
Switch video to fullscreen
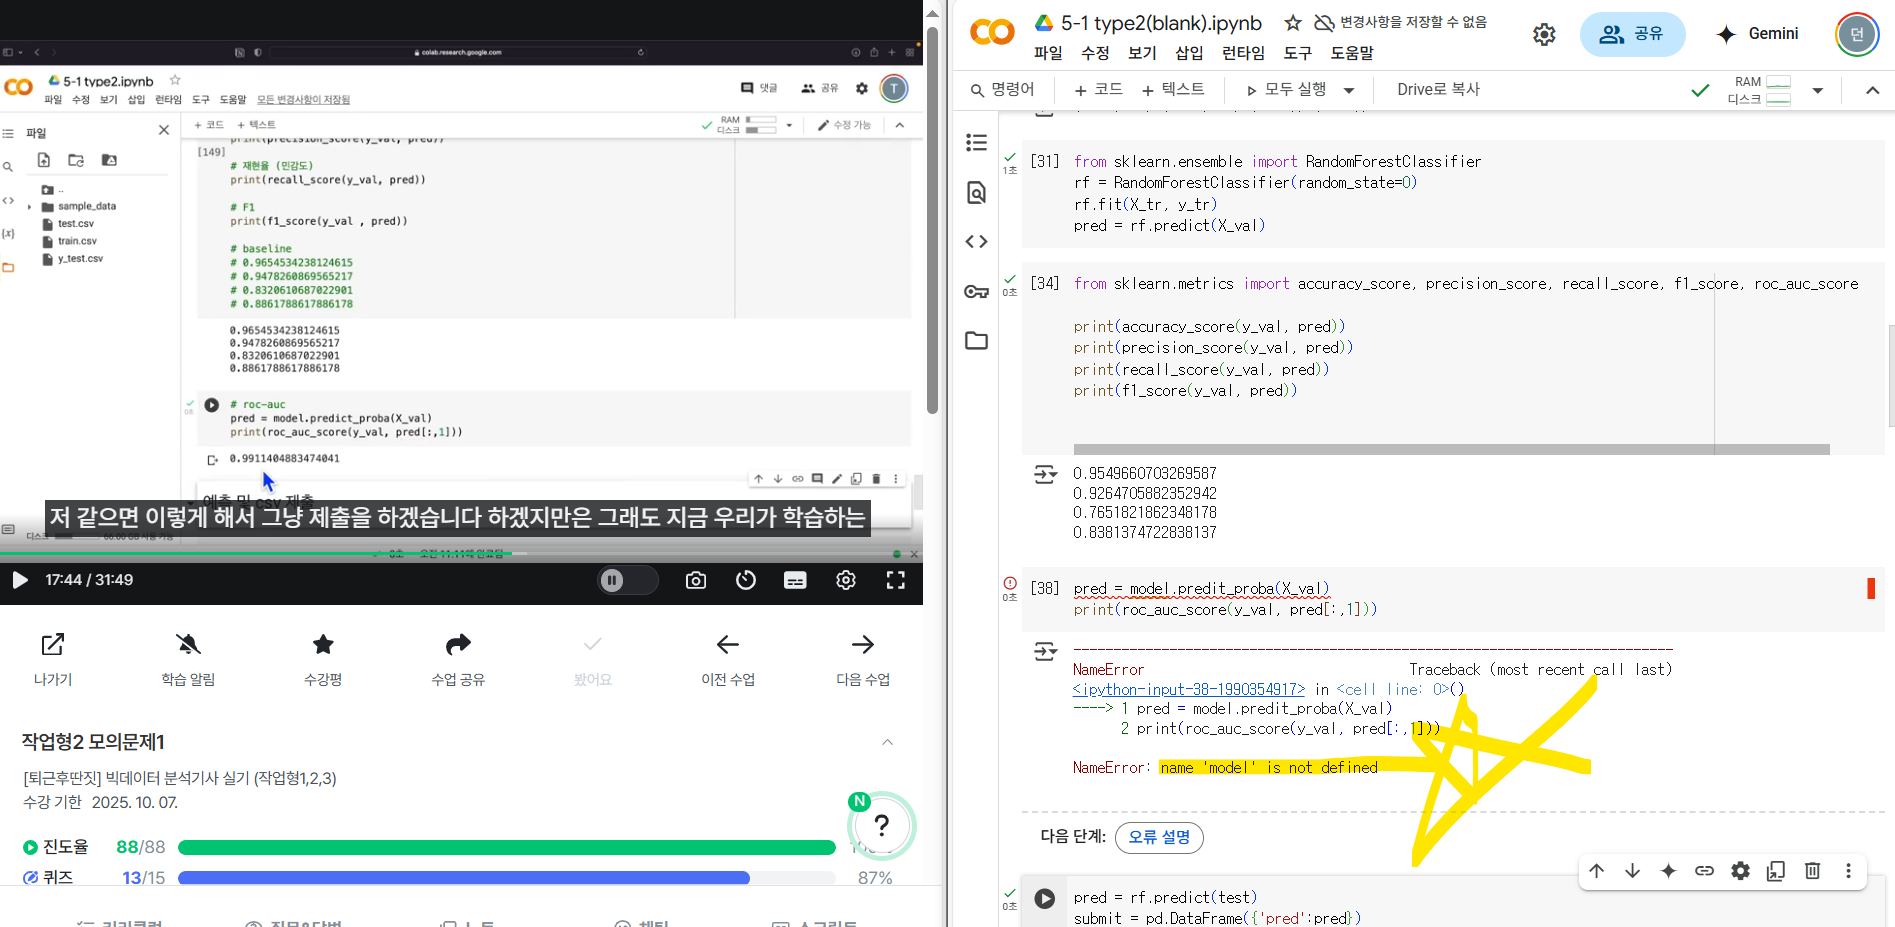pyautogui.click(x=896, y=580)
